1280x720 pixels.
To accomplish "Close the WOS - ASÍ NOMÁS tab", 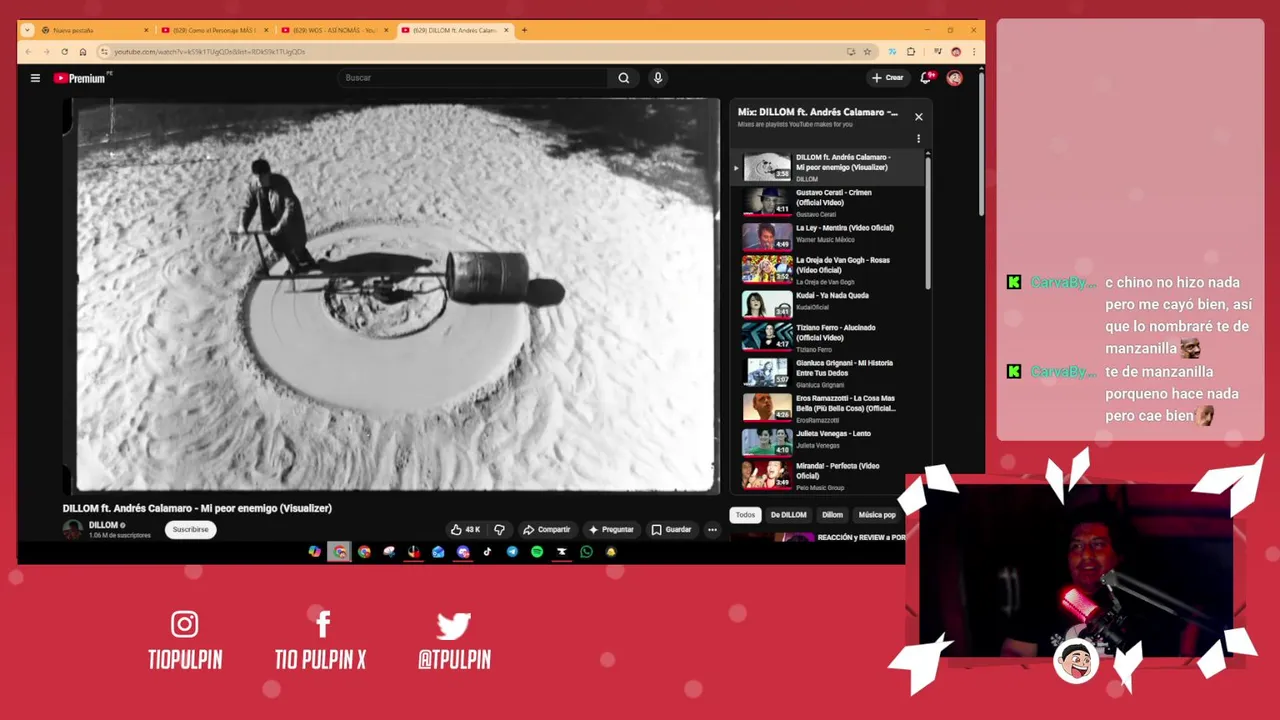I will click(x=386, y=30).
